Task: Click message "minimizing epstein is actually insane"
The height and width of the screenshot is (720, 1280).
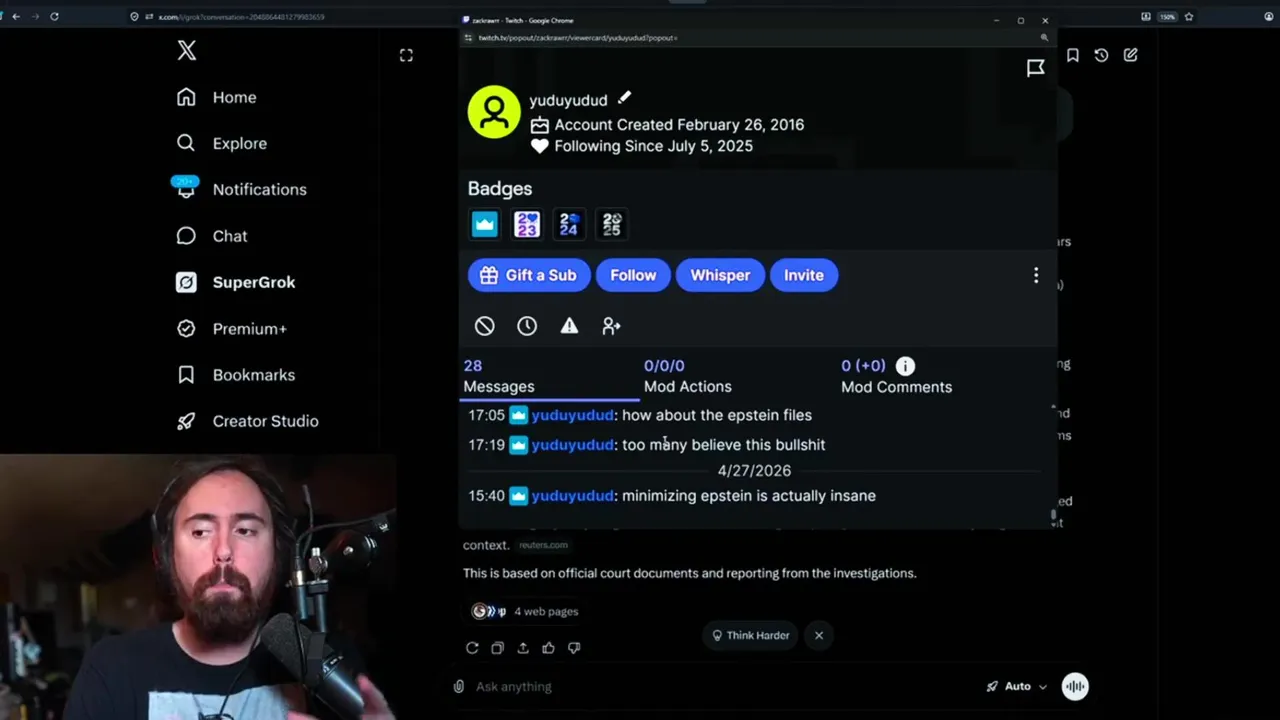Action: 749,496
